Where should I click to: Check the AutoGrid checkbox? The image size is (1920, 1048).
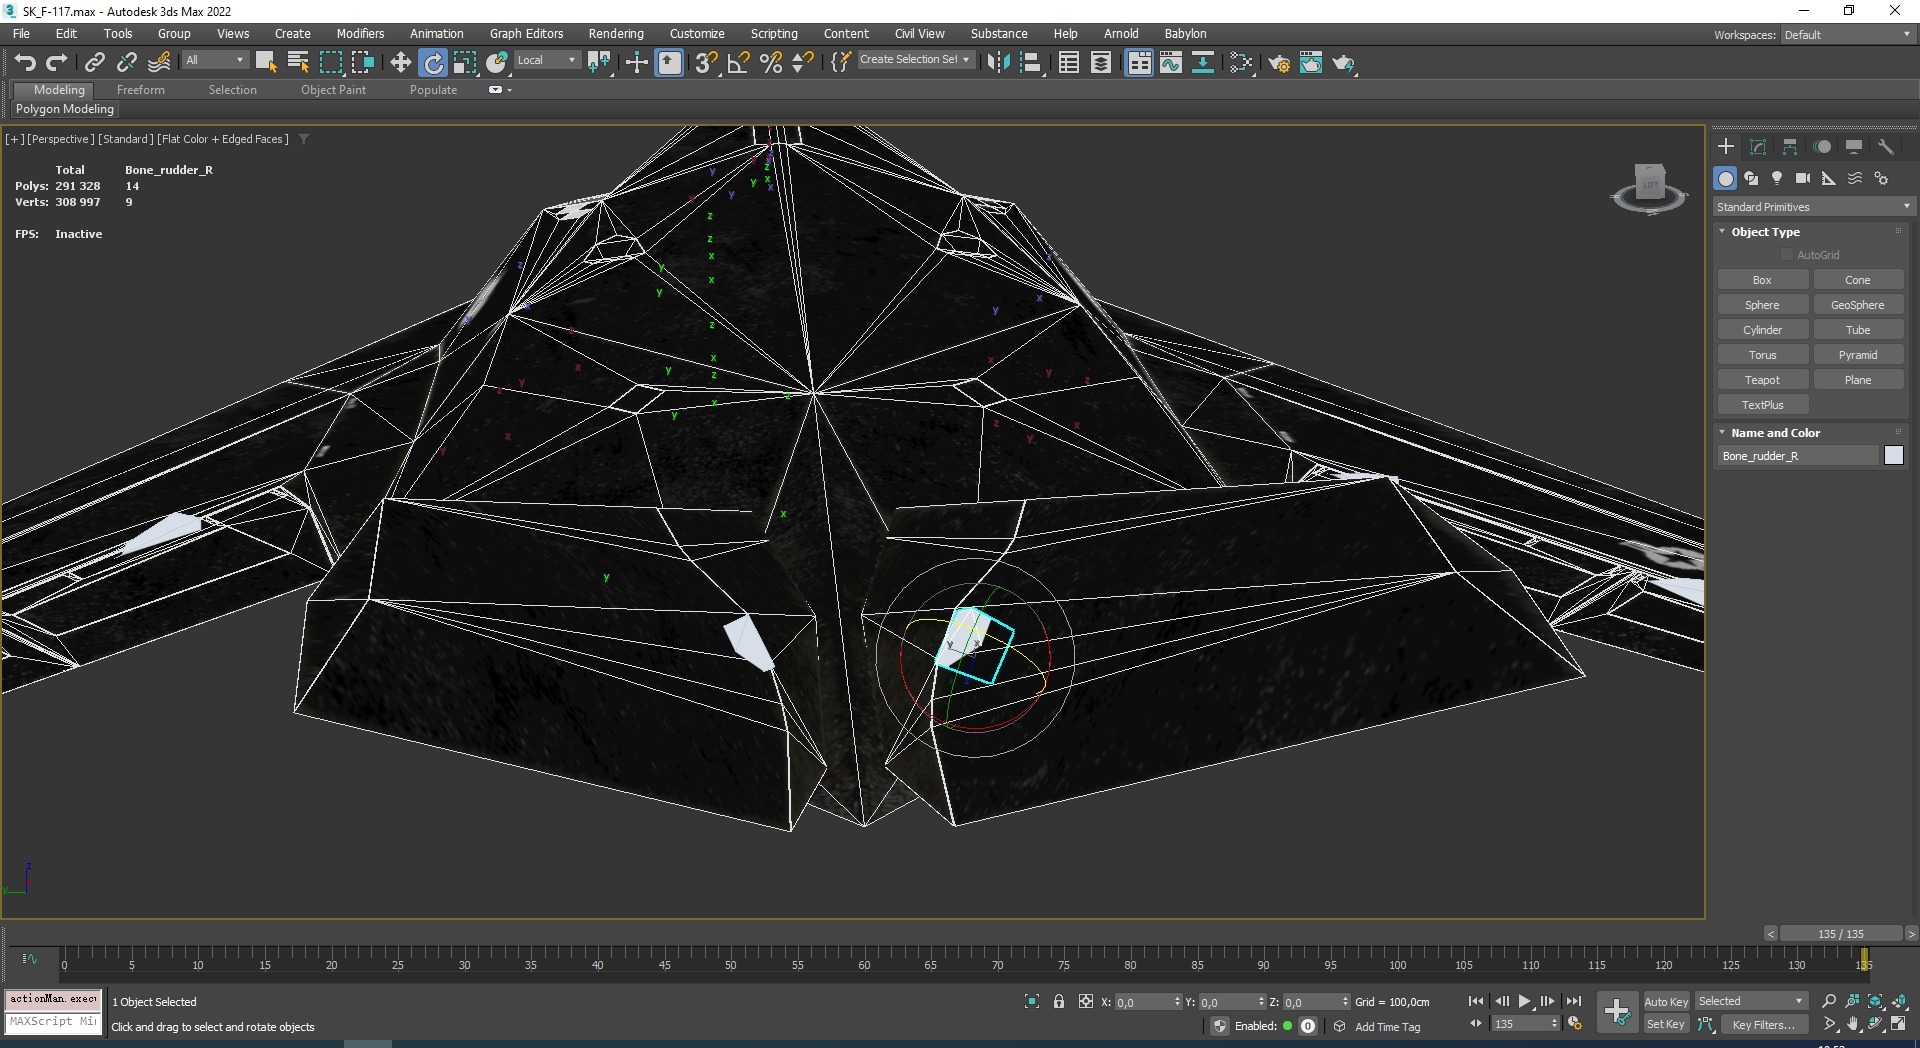[1787, 255]
